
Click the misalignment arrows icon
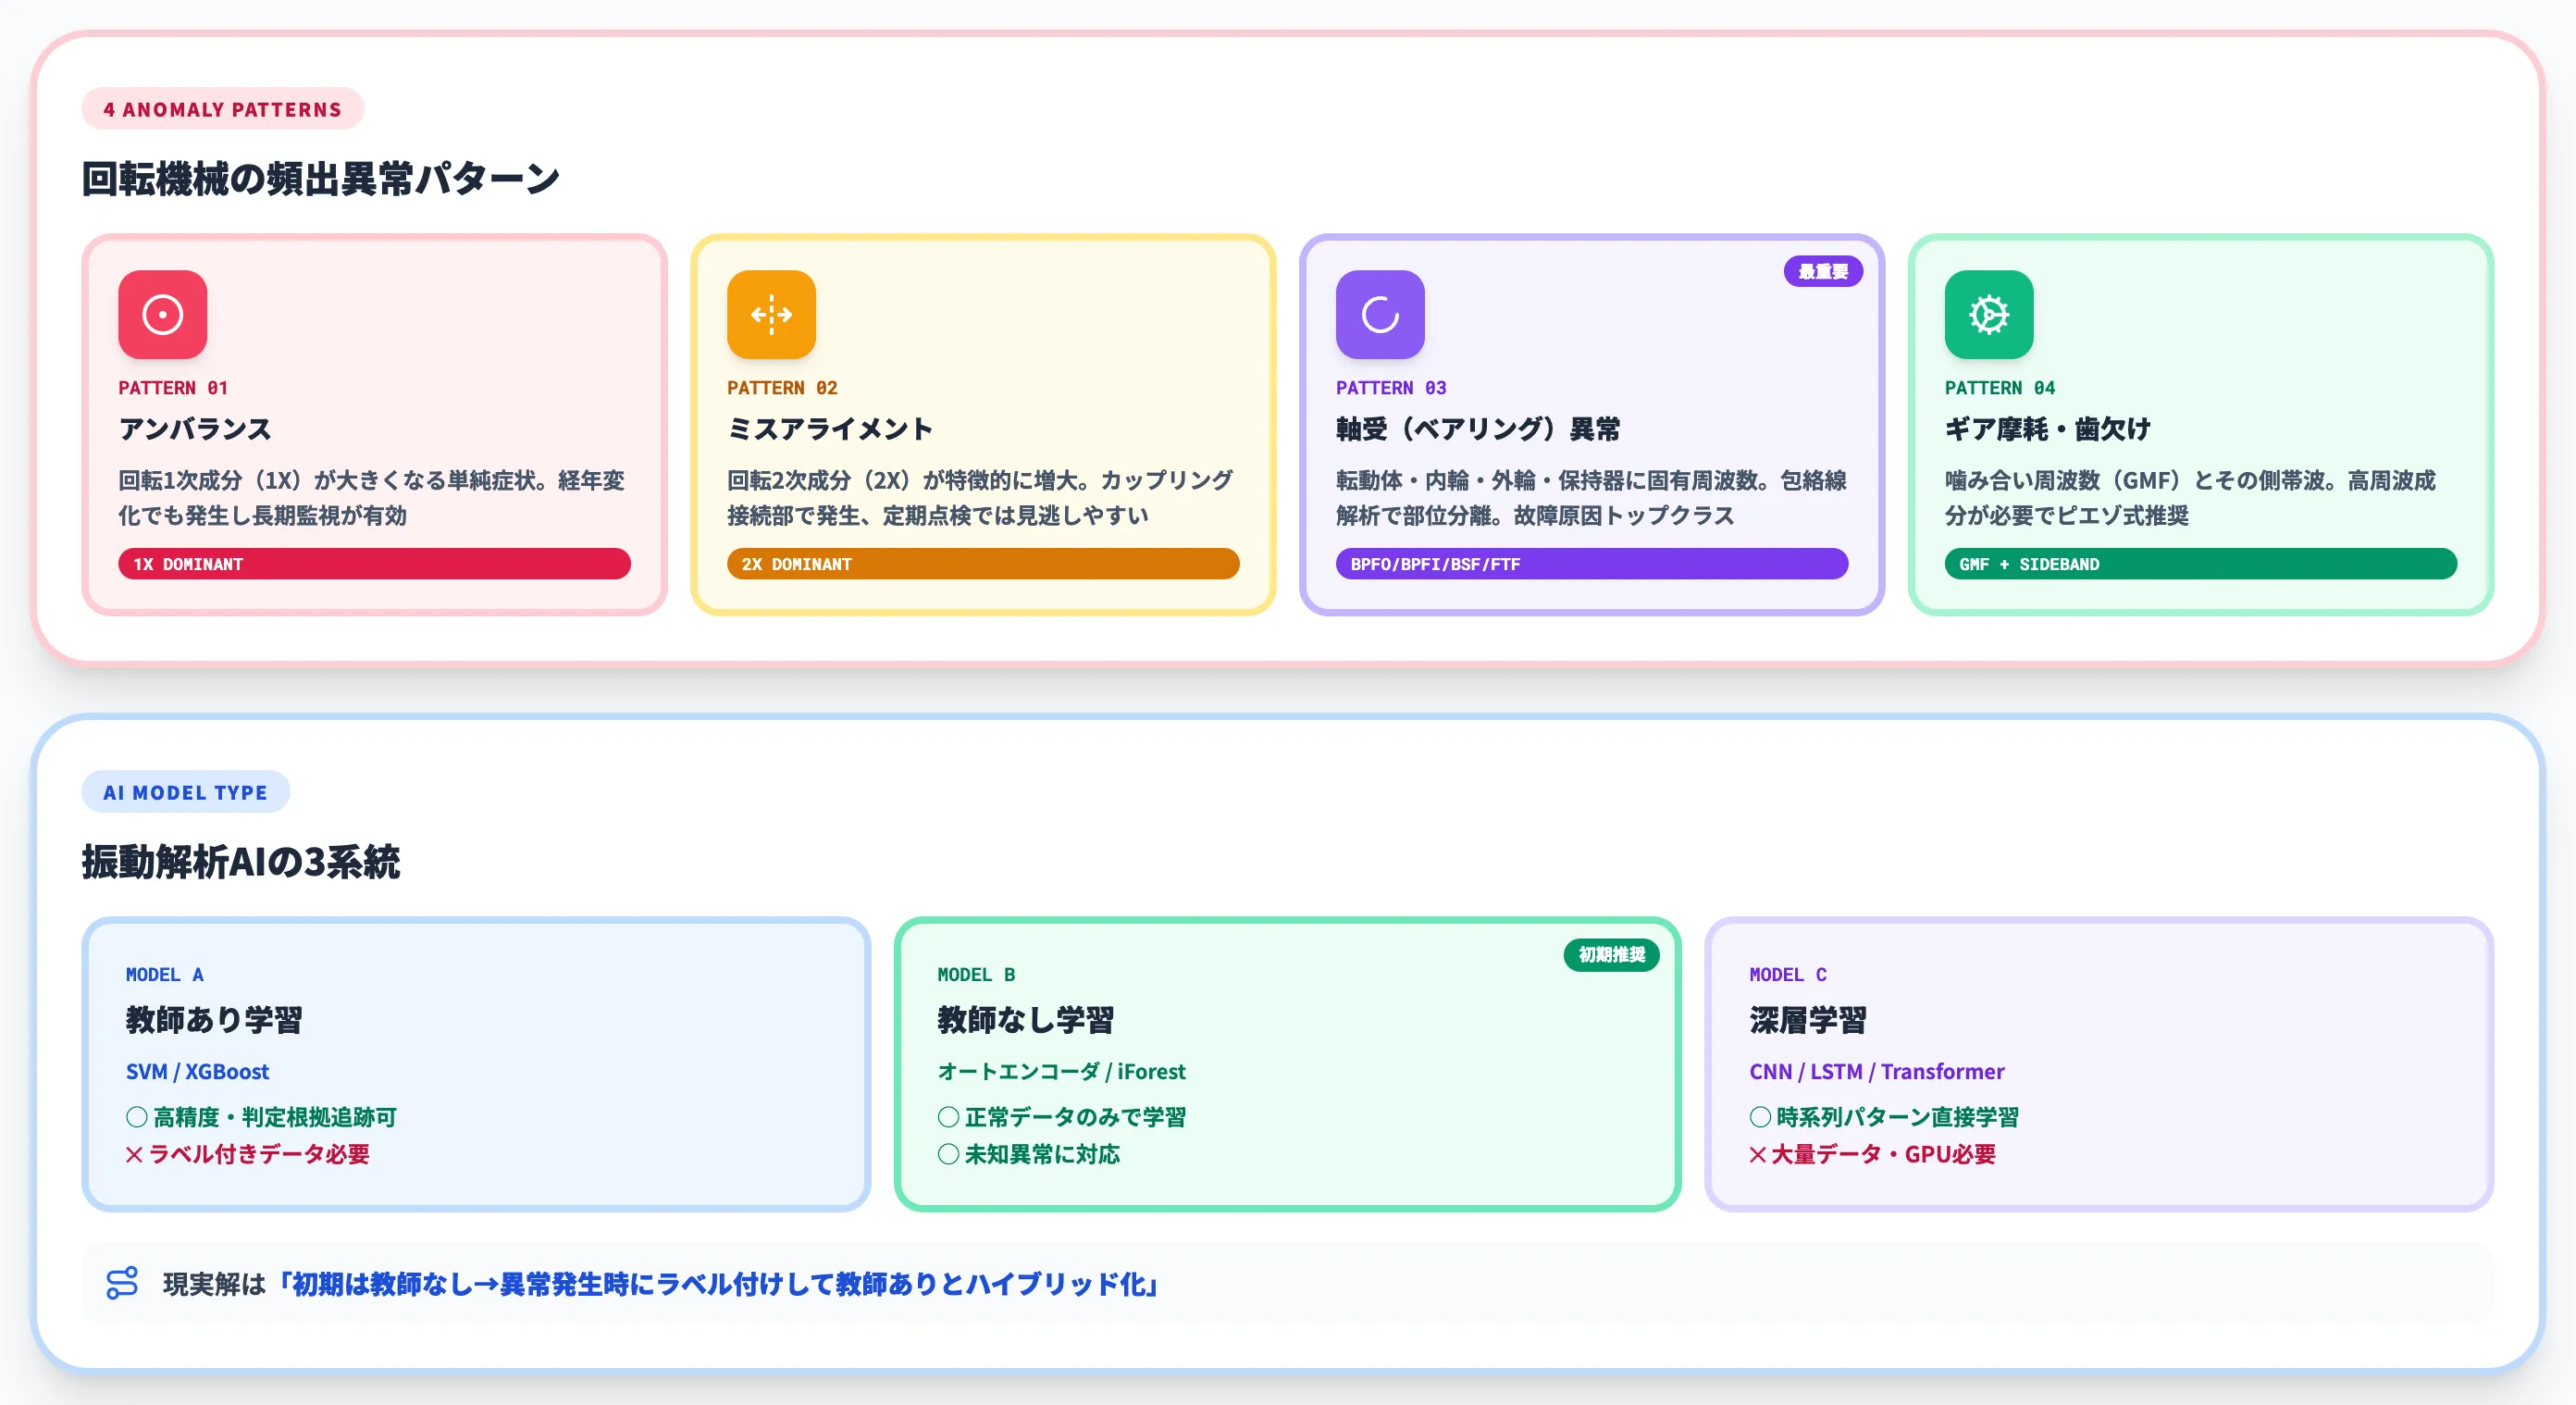(771, 315)
